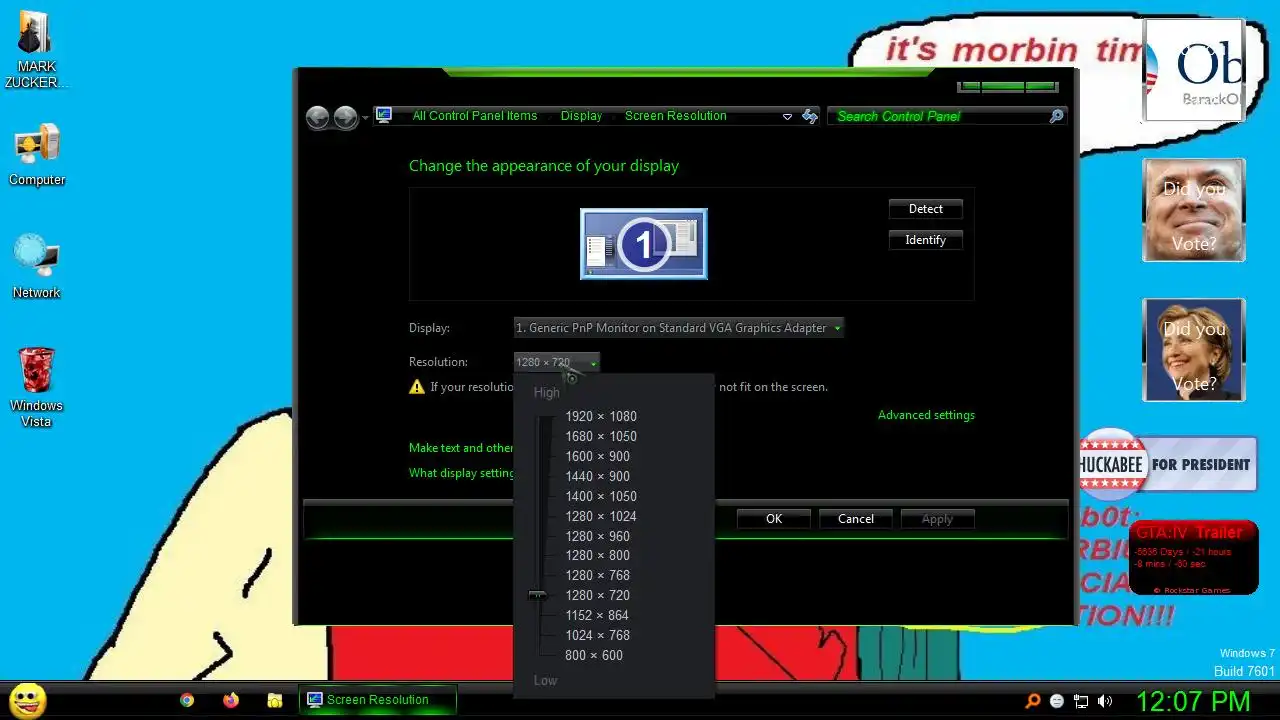Click the round white tray icon
Screen dimensions: 1280x720
click(x=1057, y=701)
